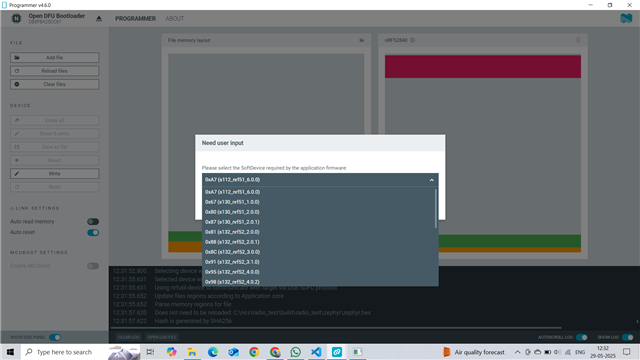
Task: Click the SoftDevice list scrollbar
Action: tap(436, 208)
